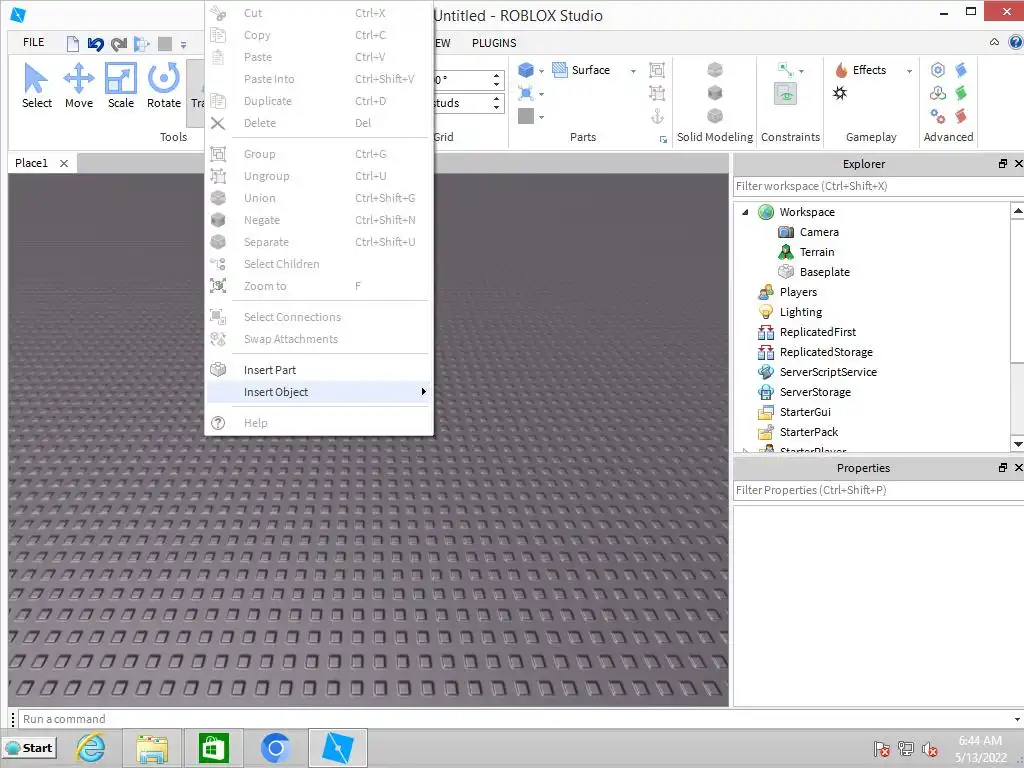
Task: Open the Material icon in Parts
Action: coord(526,93)
